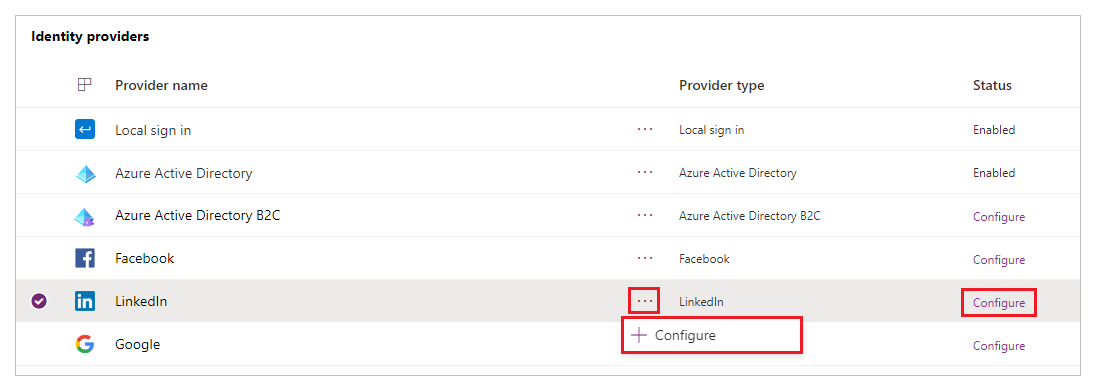Click Configure link for Google status
Image resolution: width=1094 pixels, height=391 pixels.
coord(998,346)
